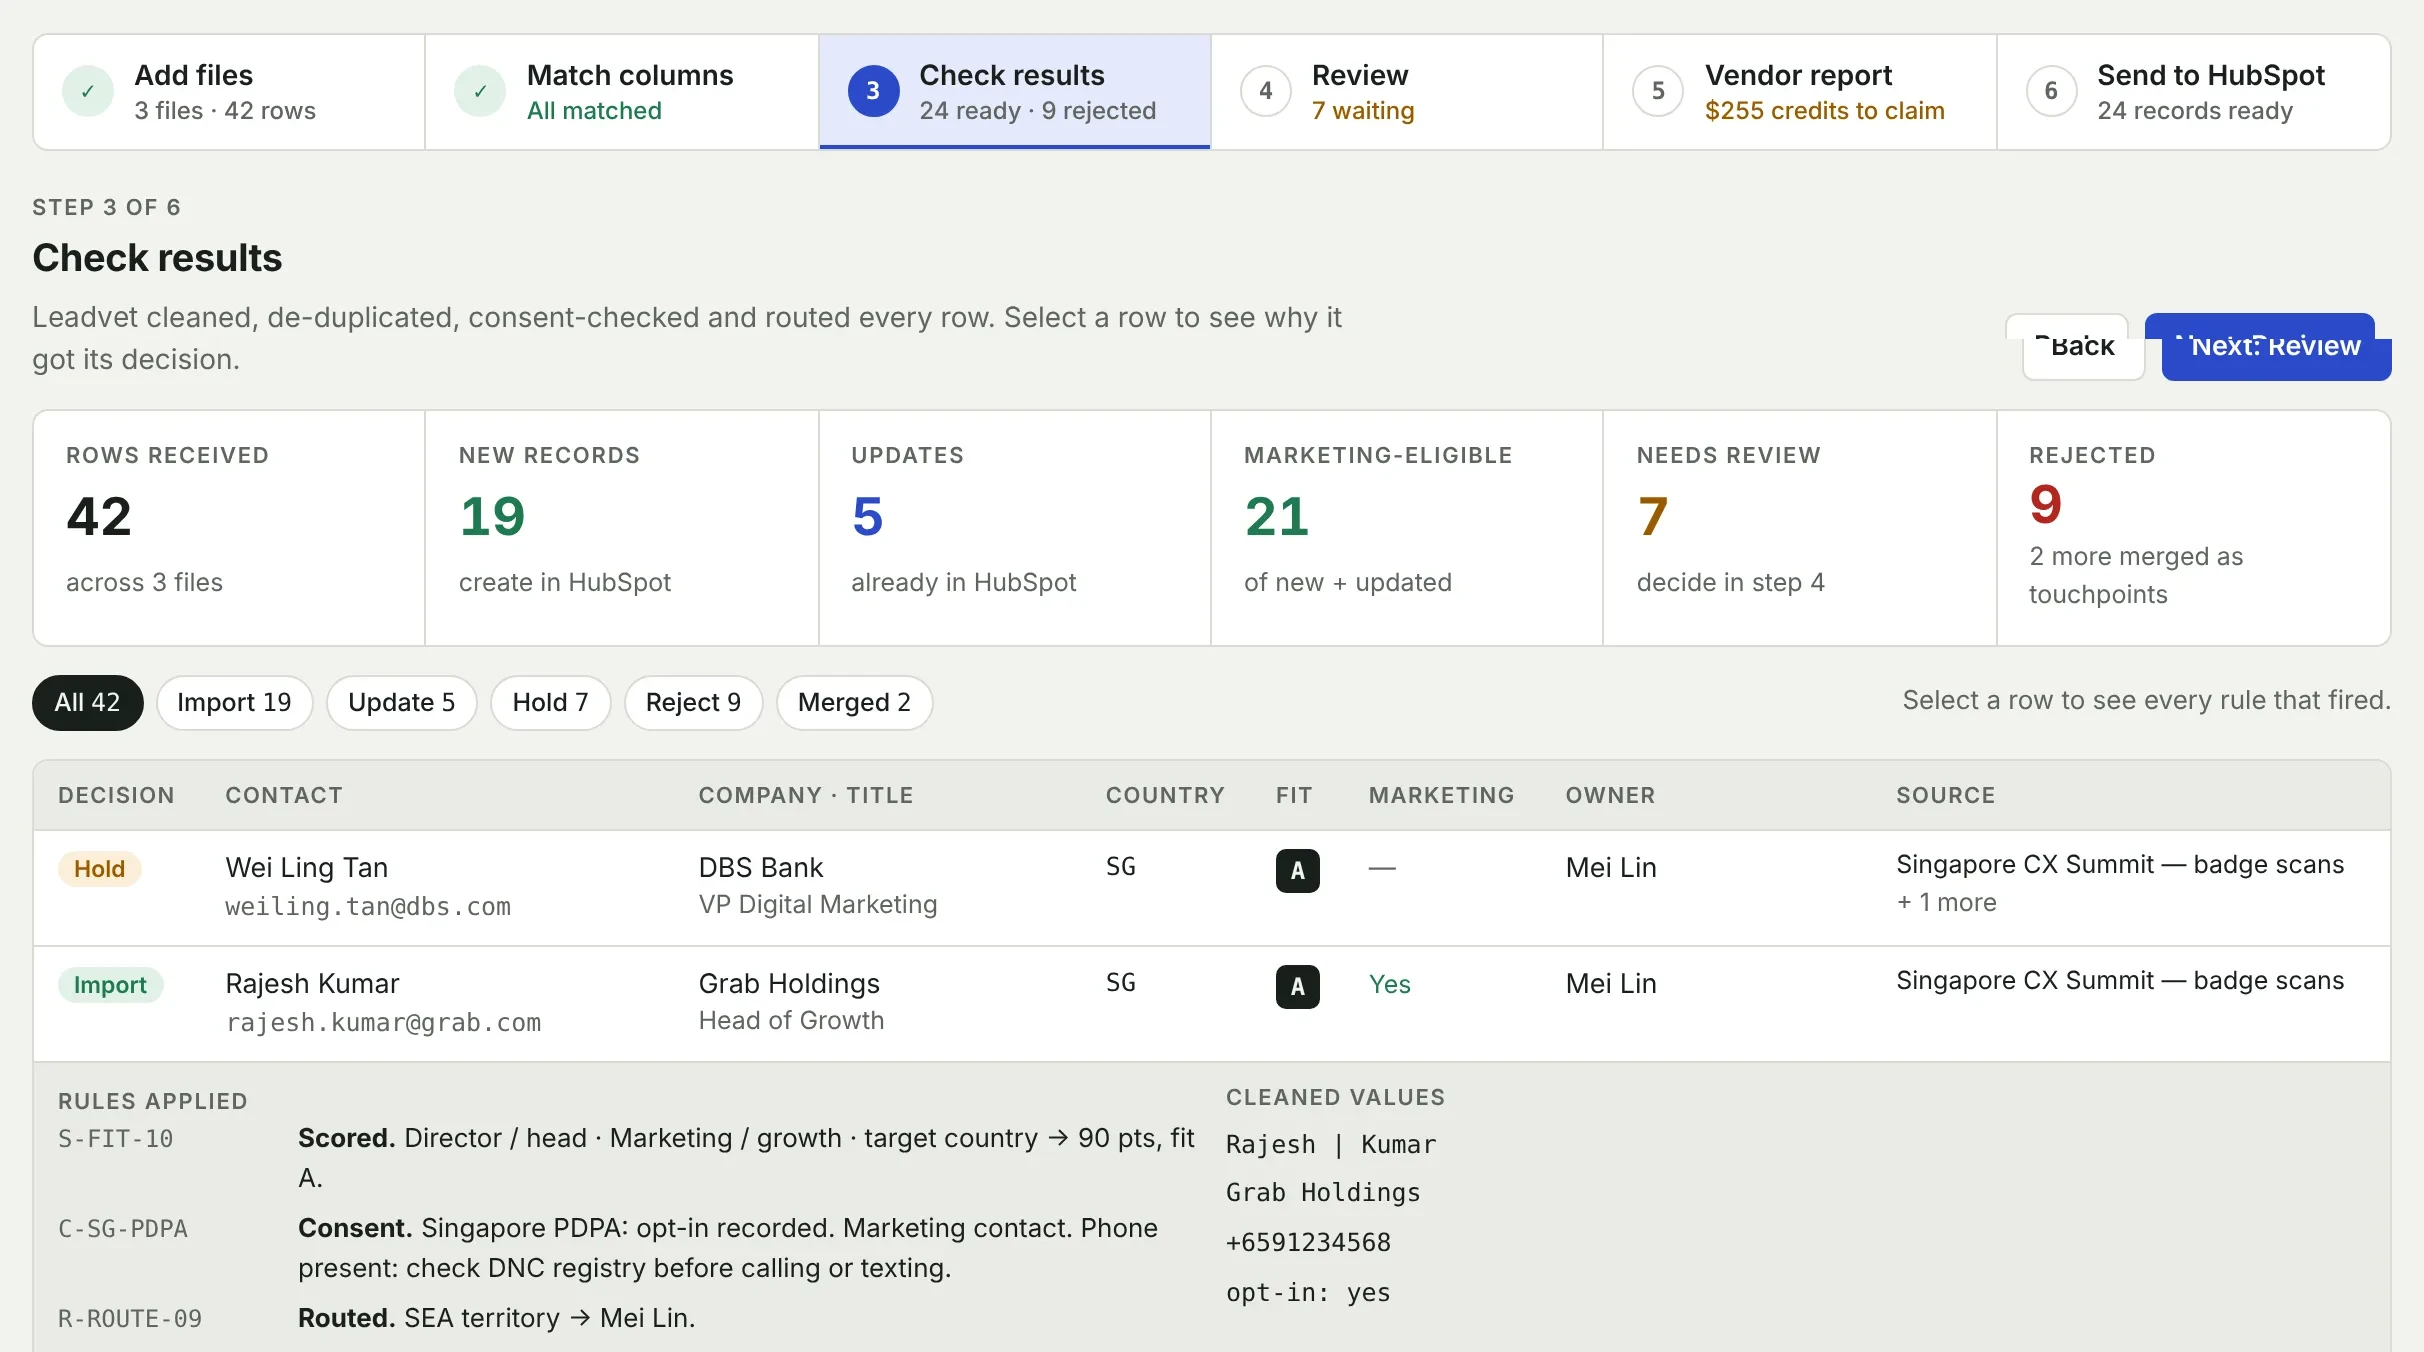Screen dimensions: 2424x1352
Task: Click the C-SG-PDPA rule code
Action: point(123,1229)
